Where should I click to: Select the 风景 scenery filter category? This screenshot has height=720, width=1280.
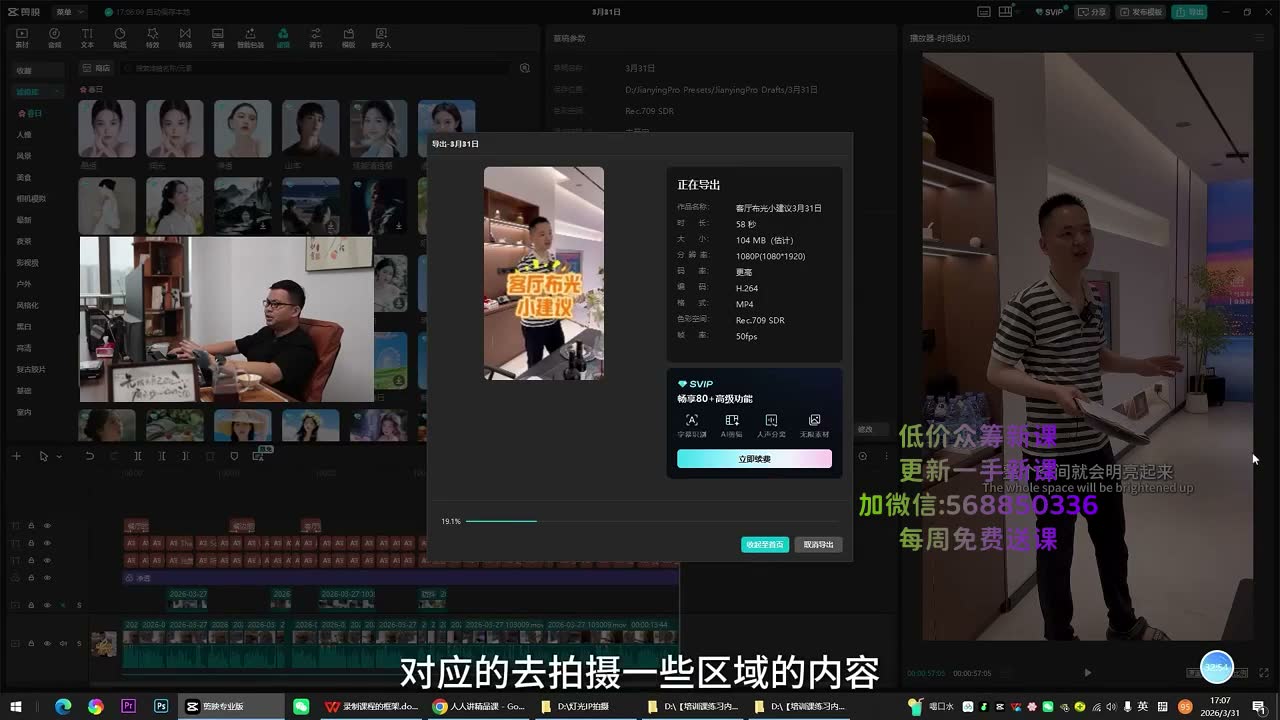24,156
